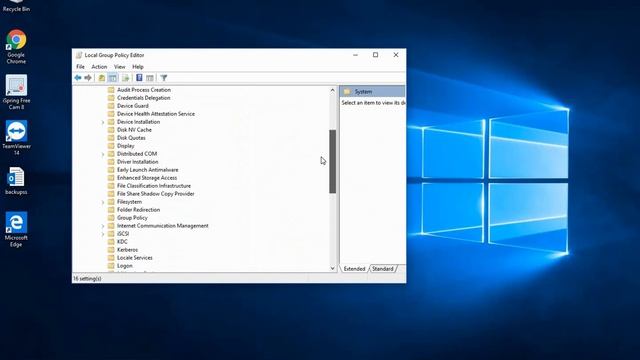Click the System header in right pane
The image size is (640, 360).
pyautogui.click(x=372, y=91)
